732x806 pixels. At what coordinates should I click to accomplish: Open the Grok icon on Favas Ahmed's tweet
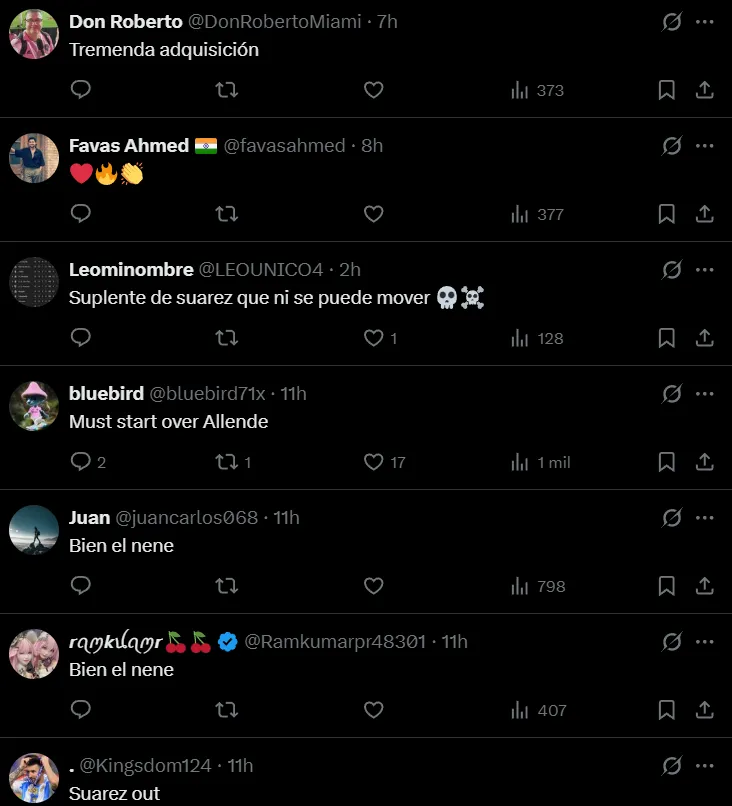pyautogui.click(x=672, y=146)
